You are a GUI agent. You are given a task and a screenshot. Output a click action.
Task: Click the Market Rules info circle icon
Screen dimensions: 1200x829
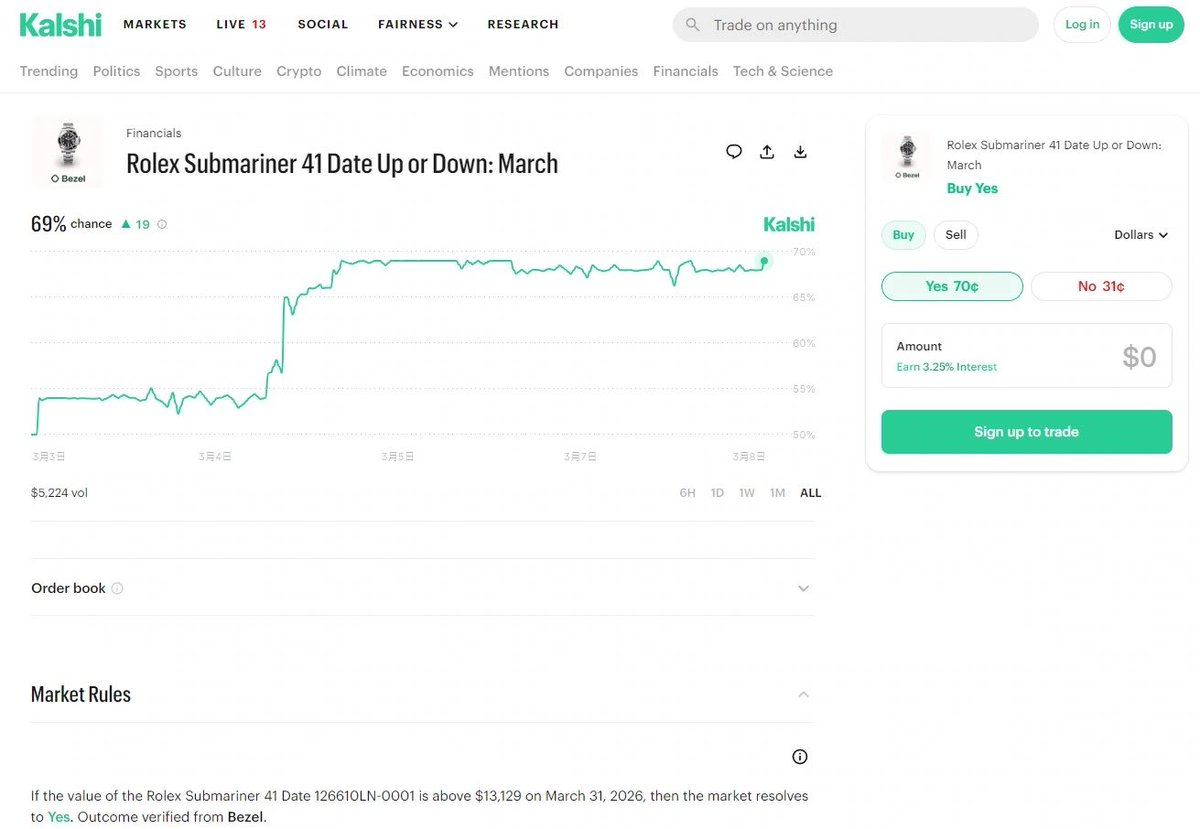[800, 757]
